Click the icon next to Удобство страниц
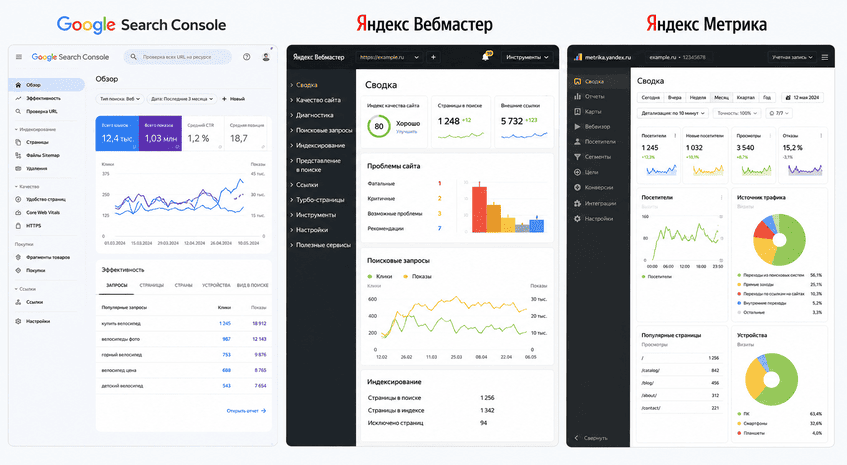Image resolution: width=847 pixels, height=465 pixels. pos(18,199)
